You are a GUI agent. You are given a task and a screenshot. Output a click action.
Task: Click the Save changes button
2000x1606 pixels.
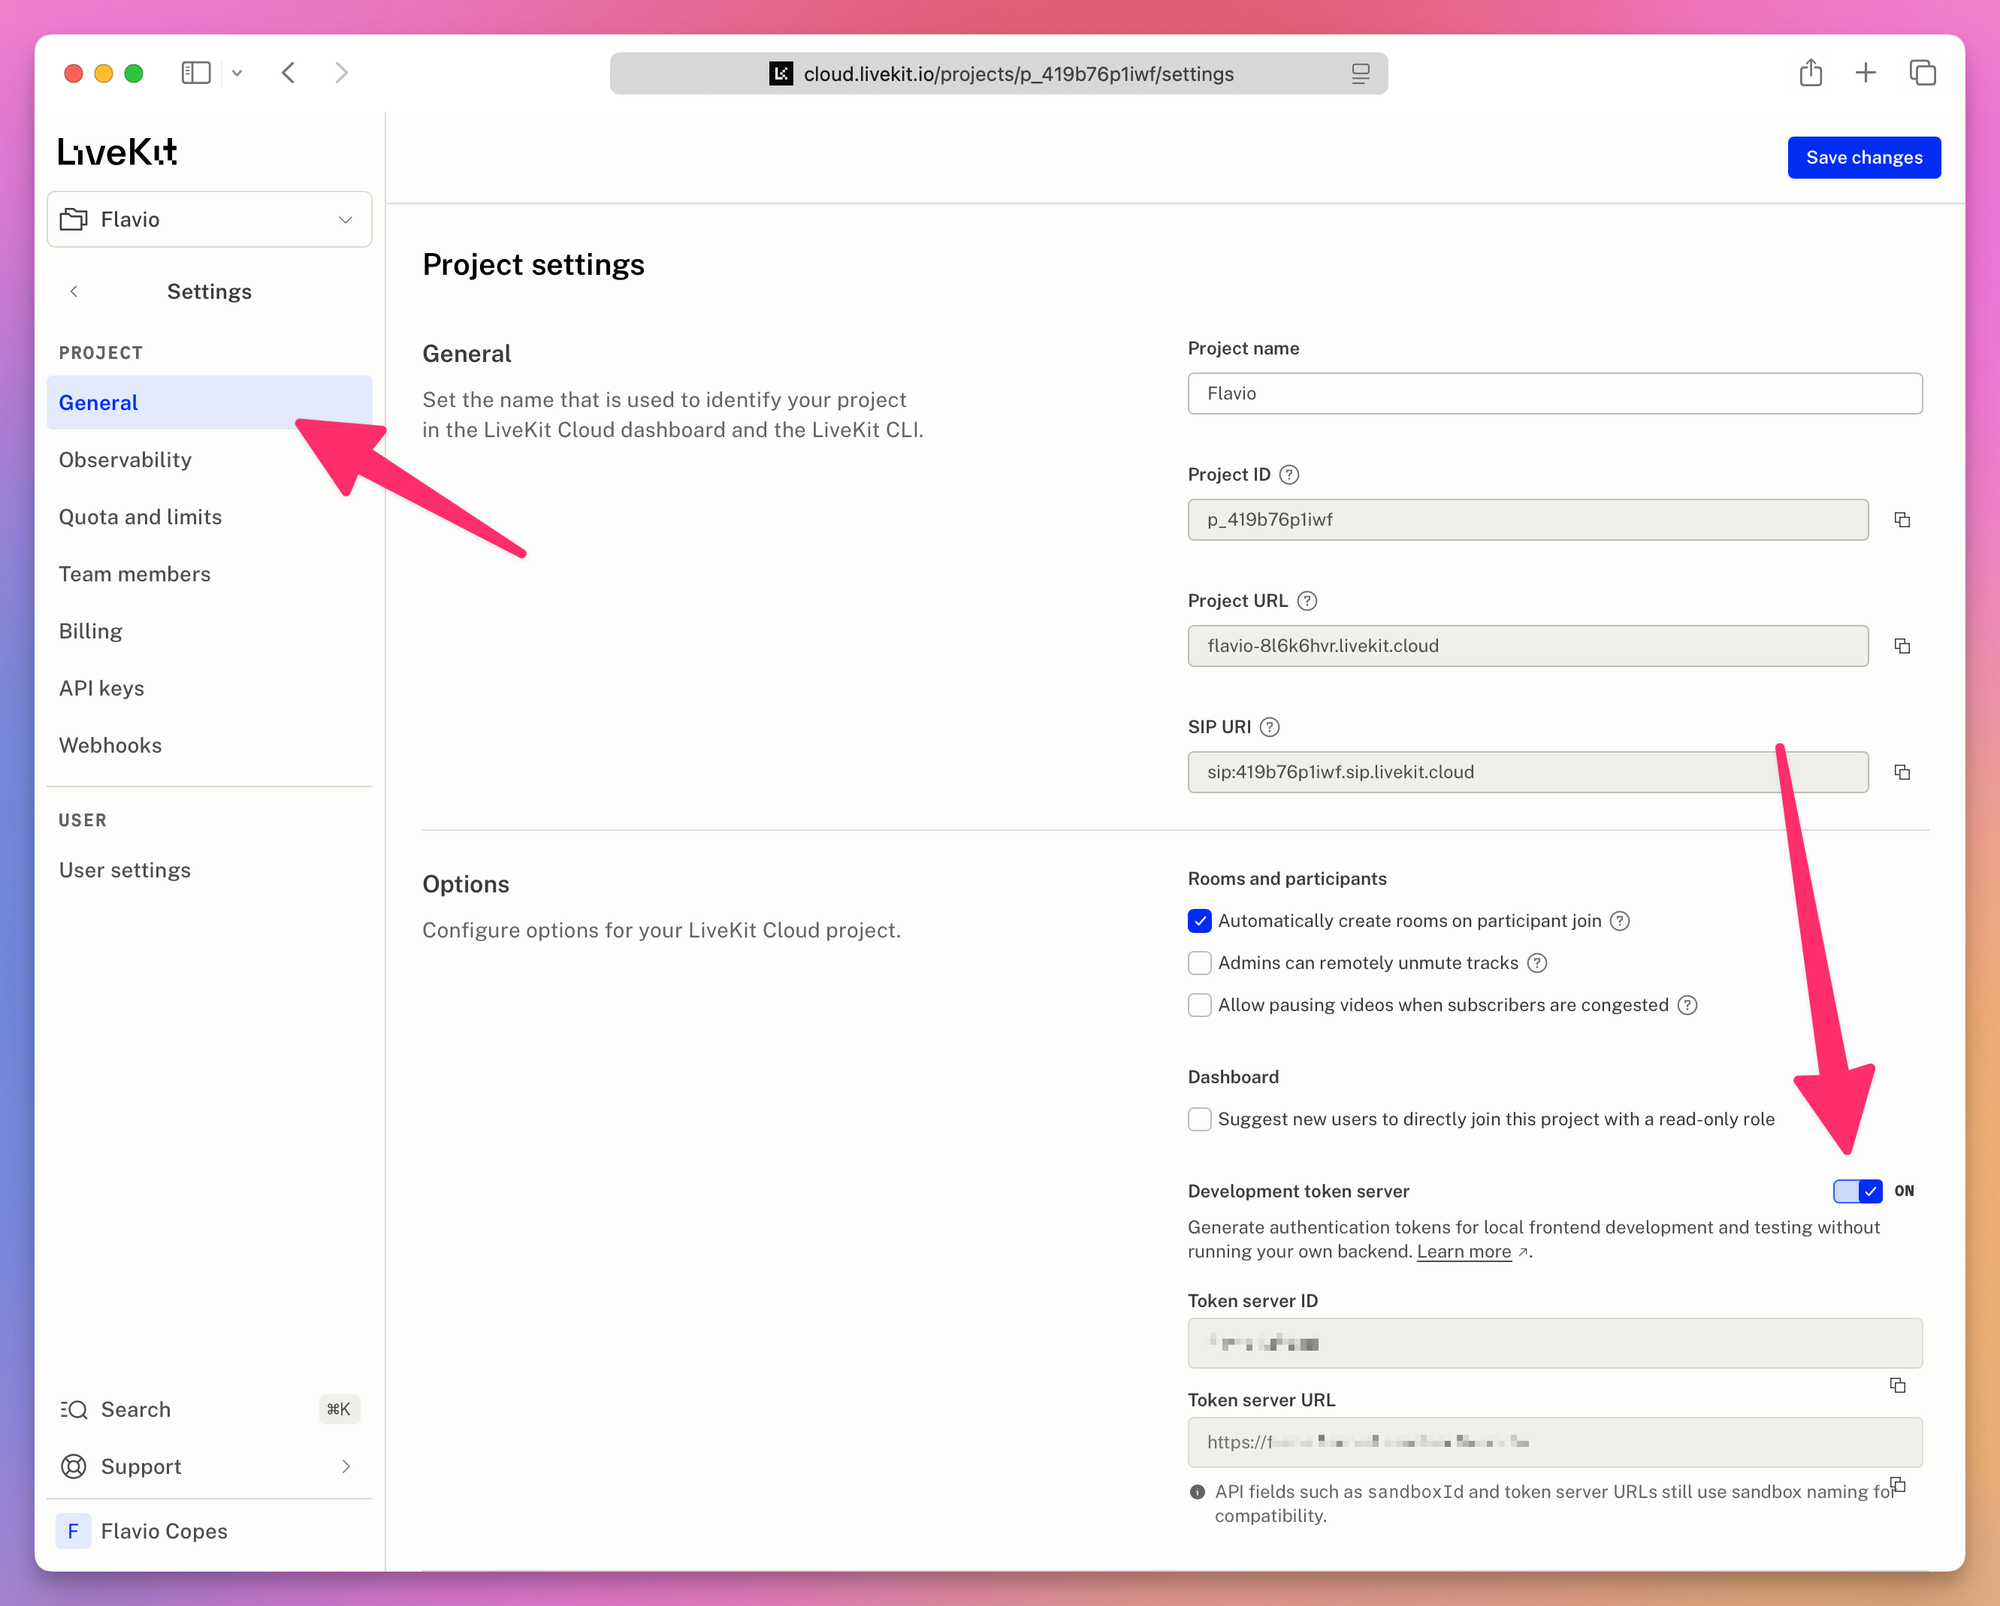1864,158
